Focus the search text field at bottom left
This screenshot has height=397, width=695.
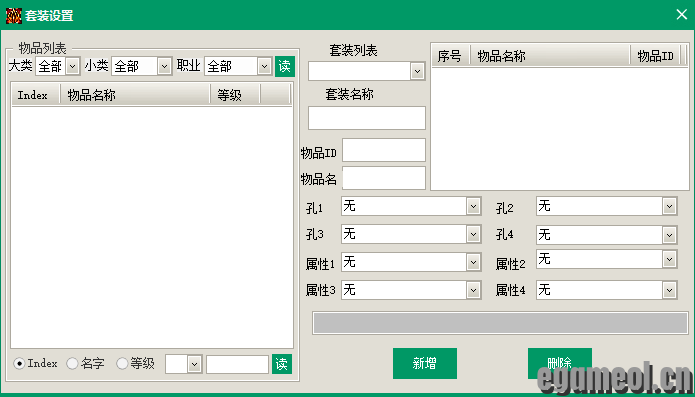238,364
